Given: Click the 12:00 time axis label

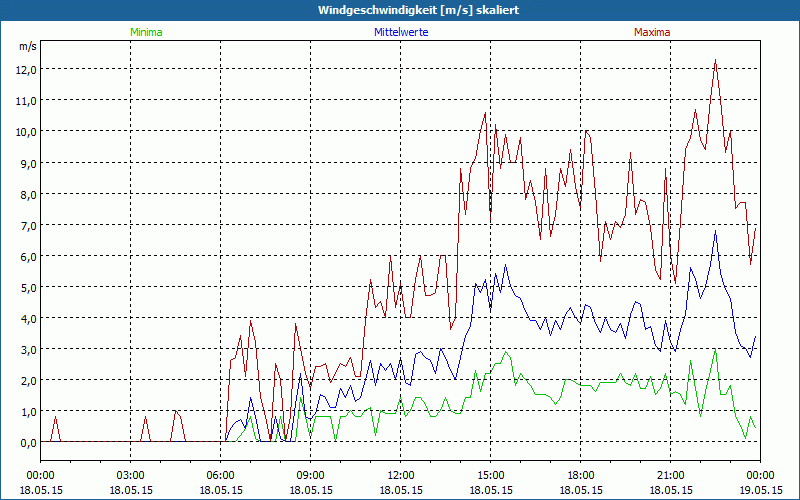Looking at the screenshot, I should [400, 475].
